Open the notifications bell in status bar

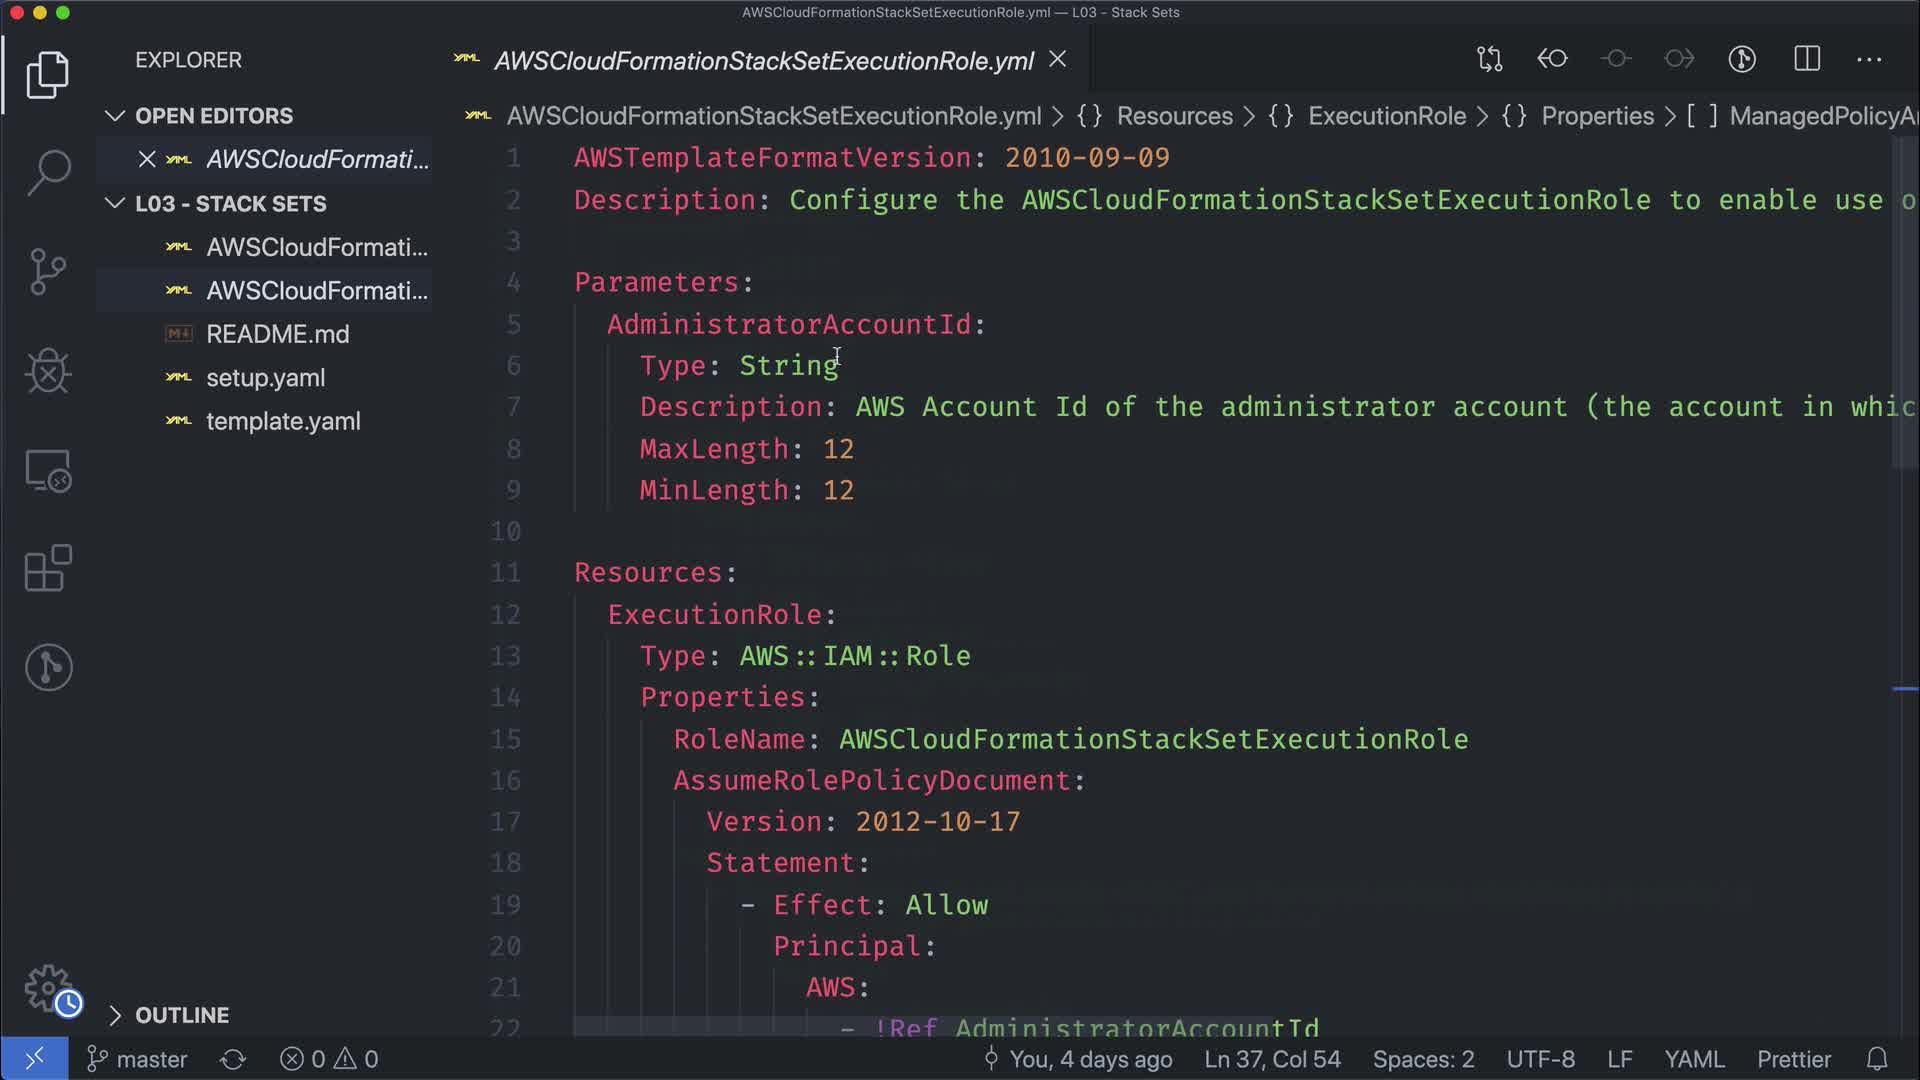point(1877,1059)
